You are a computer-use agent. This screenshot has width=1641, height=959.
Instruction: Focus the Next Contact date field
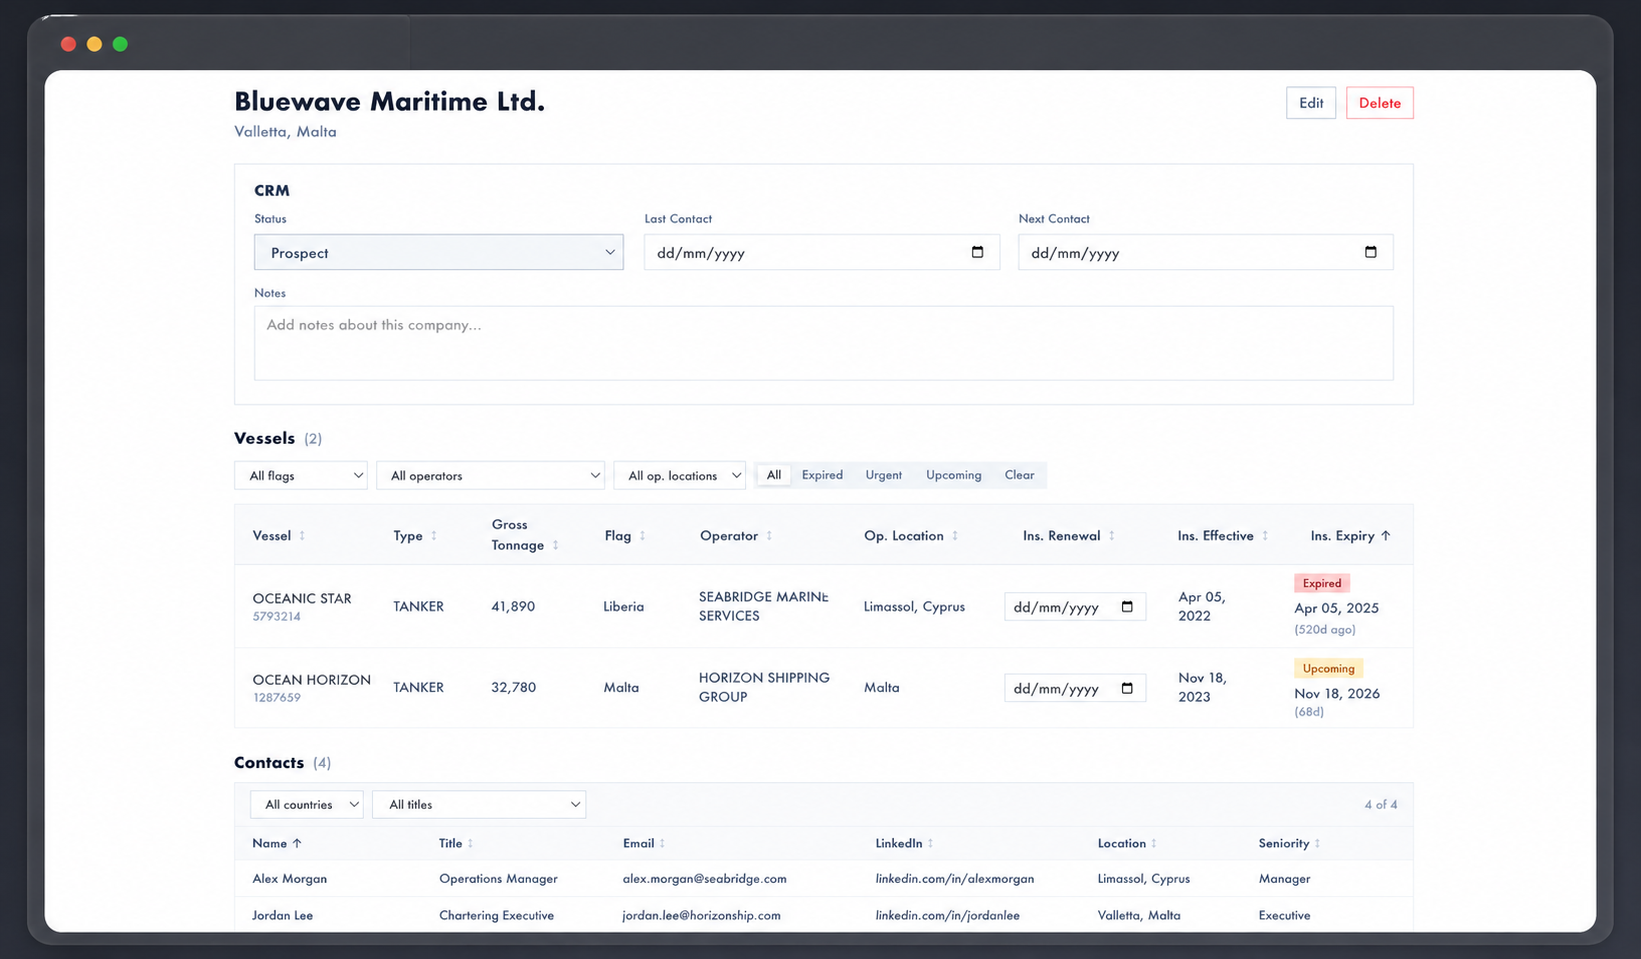tap(1206, 252)
